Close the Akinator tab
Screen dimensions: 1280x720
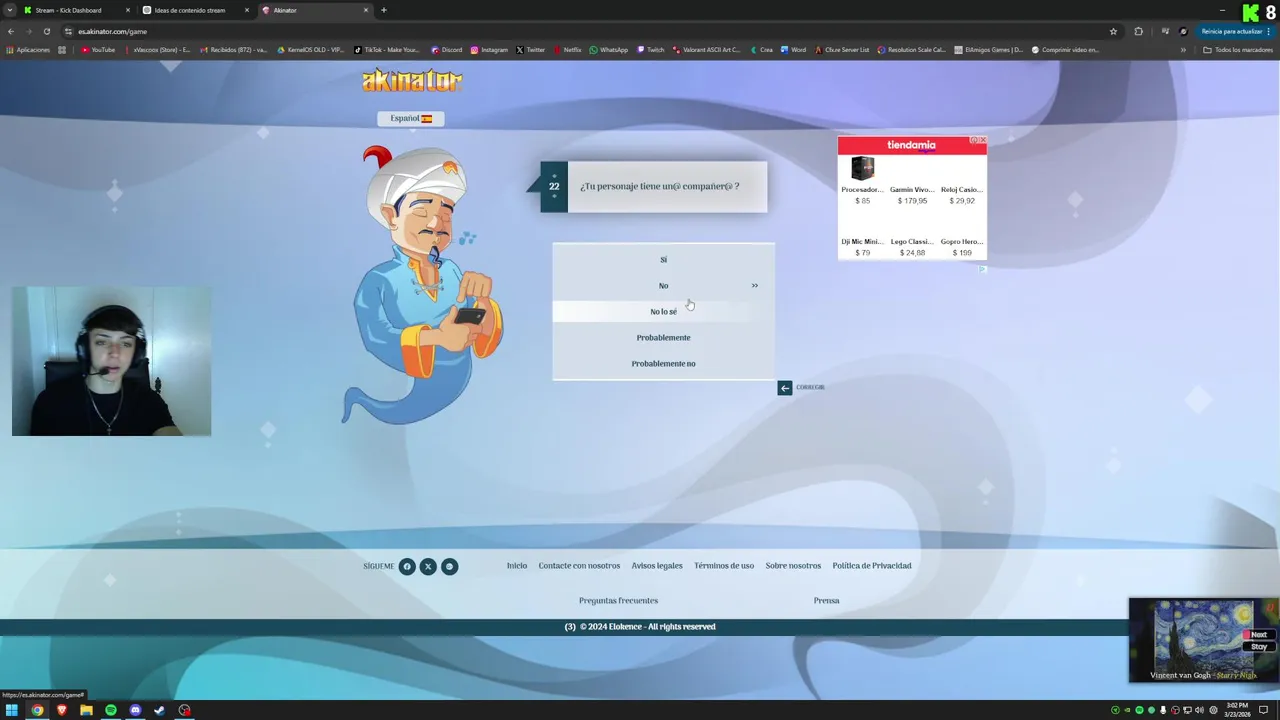coord(365,10)
